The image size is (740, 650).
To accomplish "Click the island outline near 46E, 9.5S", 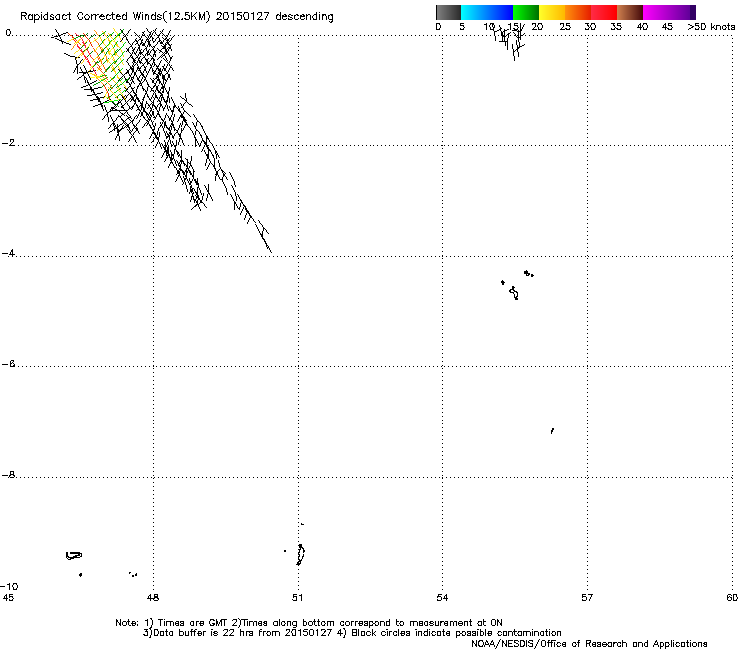I will coord(74,556).
